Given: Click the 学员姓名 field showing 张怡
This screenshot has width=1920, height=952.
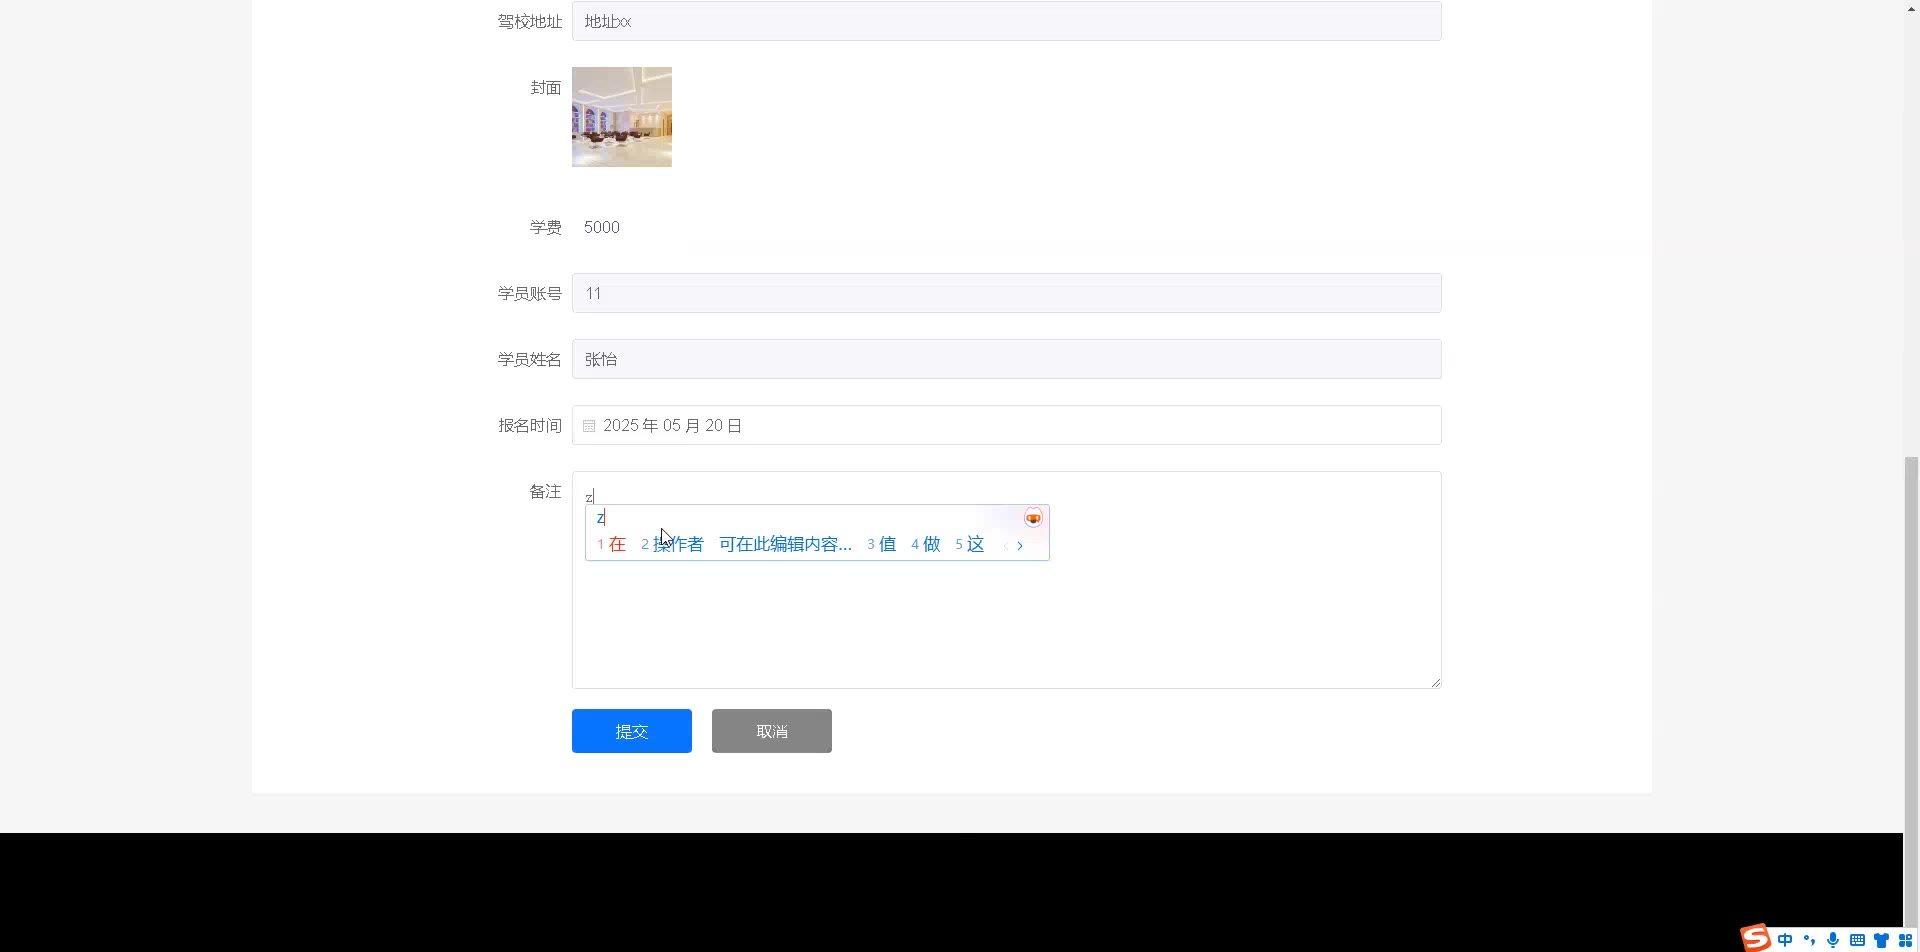Looking at the screenshot, I should coord(1007,359).
